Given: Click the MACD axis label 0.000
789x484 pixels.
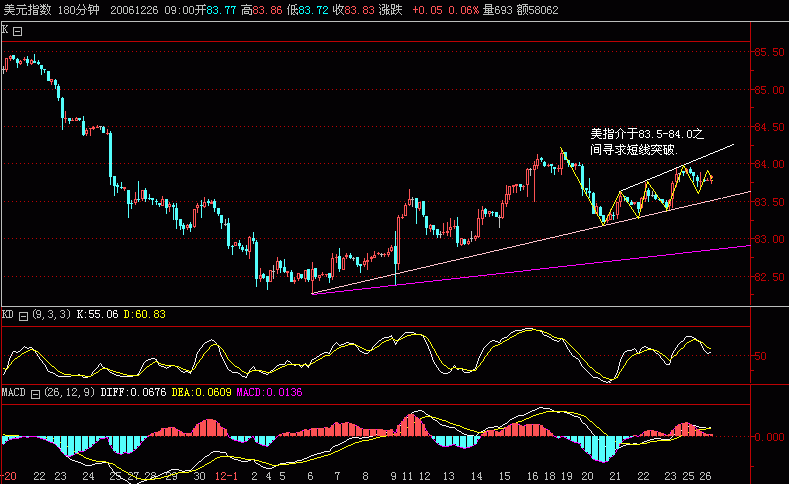Looking at the screenshot, I should tap(769, 437).
